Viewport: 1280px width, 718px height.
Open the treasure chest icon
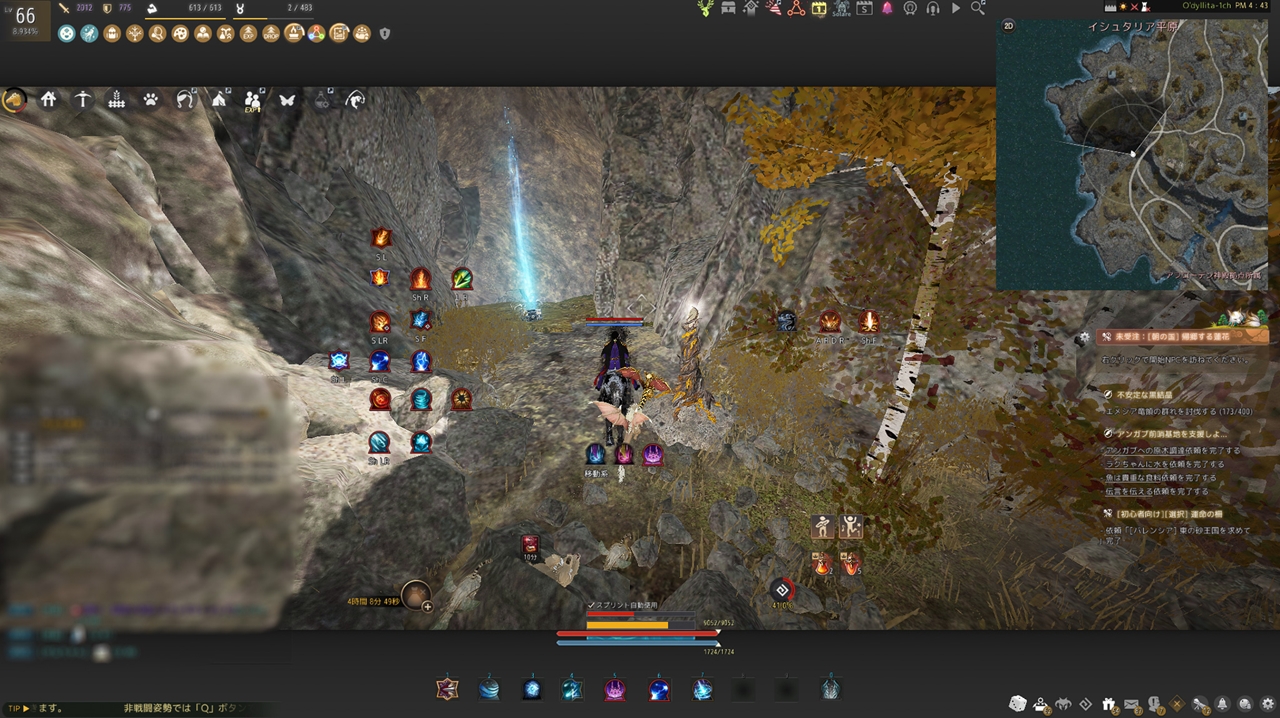(x=729, y=8)
